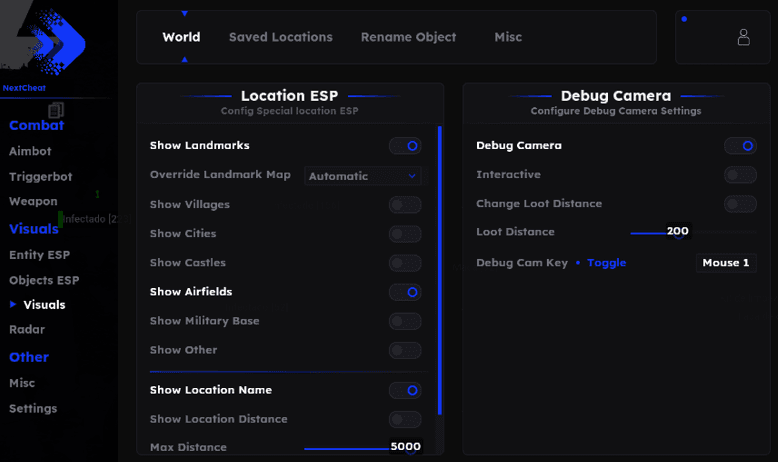Click the Loot Distance slider
Screen dimensions: 778x462
coord(660,232)
